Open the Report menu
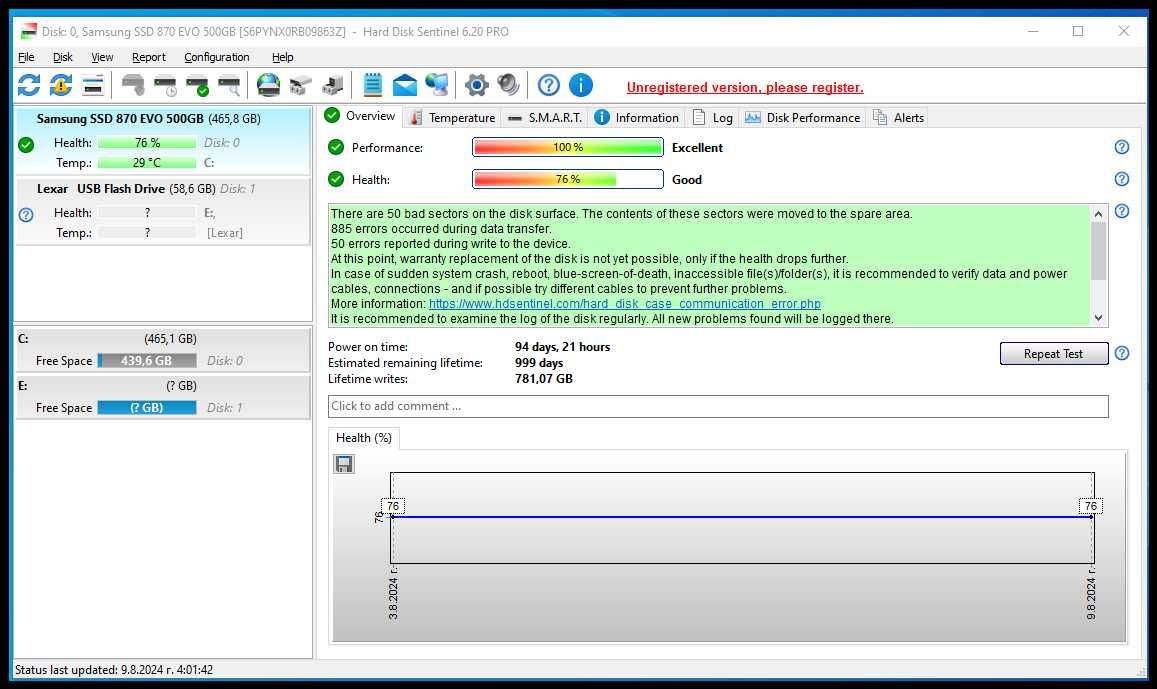Viewport: 1157px width, 689px height. (x=148, y=57)
